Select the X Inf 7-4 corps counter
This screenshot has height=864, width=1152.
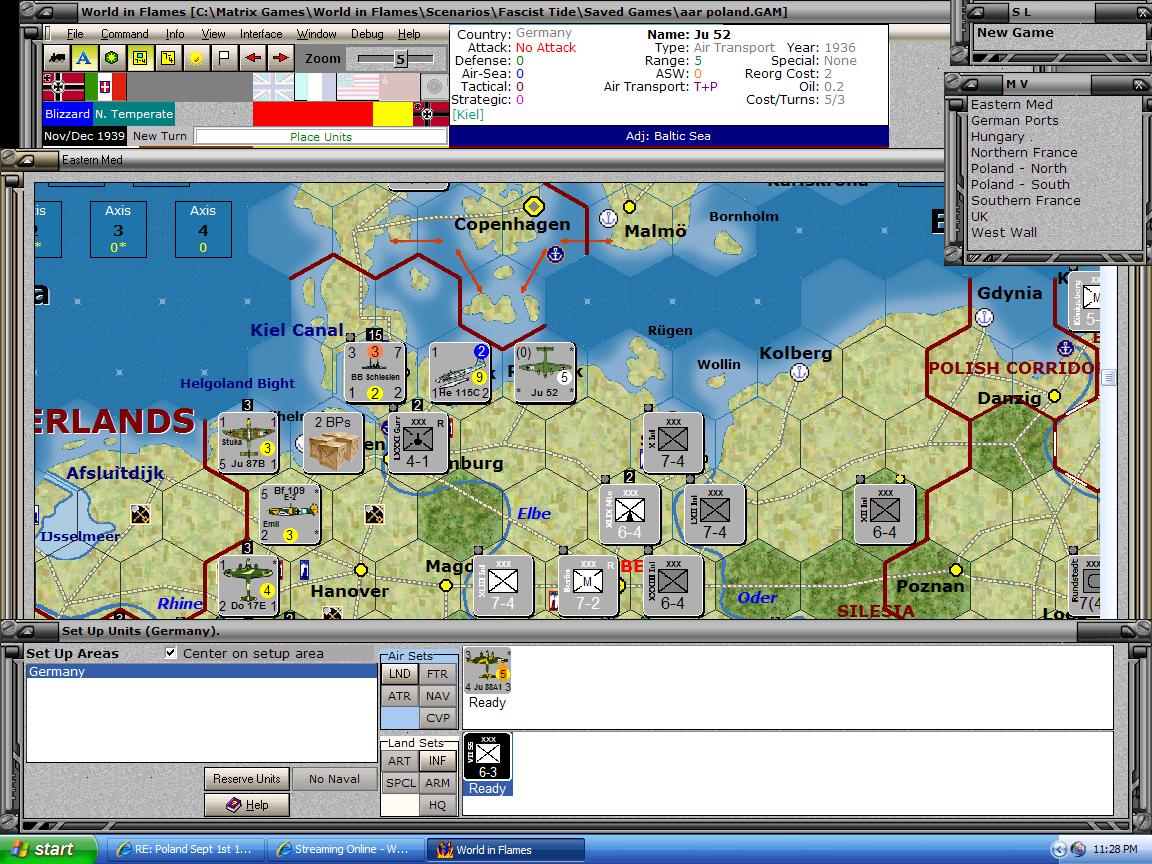pos(673,443)
